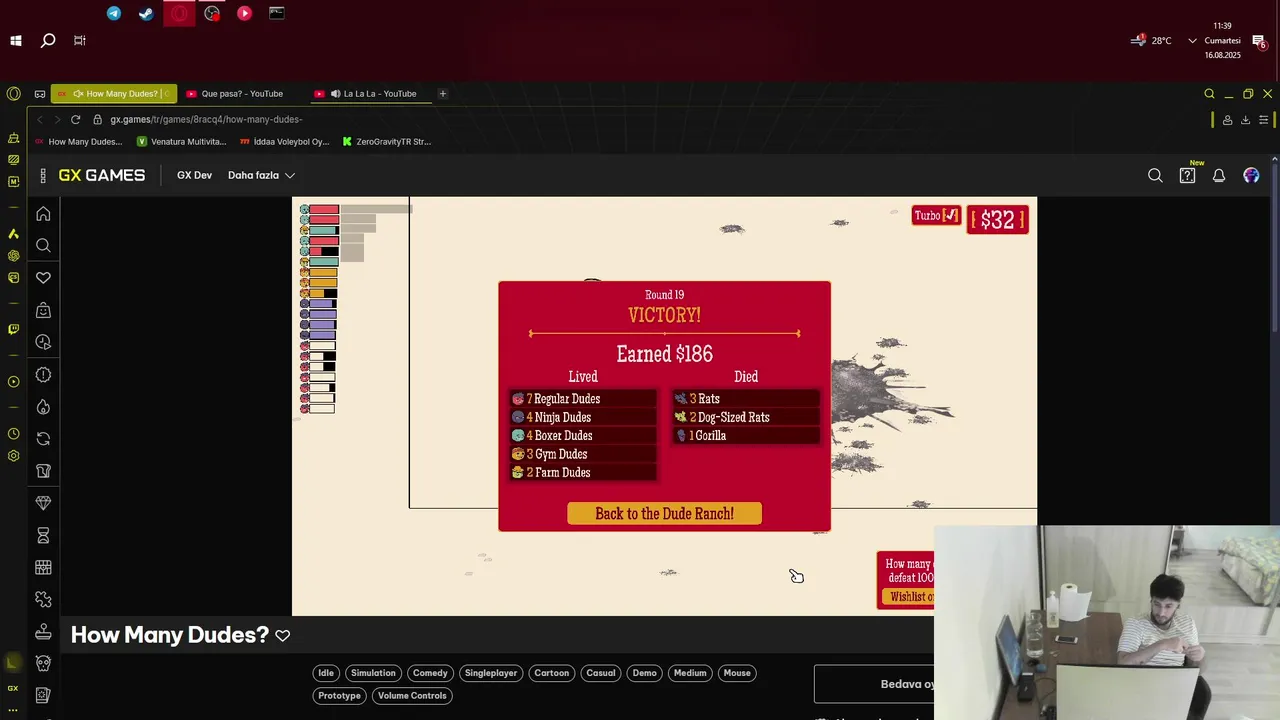This screenshot has width=1280, height=720.
Task: Open a new browser tab
Action: click(442, 94)
